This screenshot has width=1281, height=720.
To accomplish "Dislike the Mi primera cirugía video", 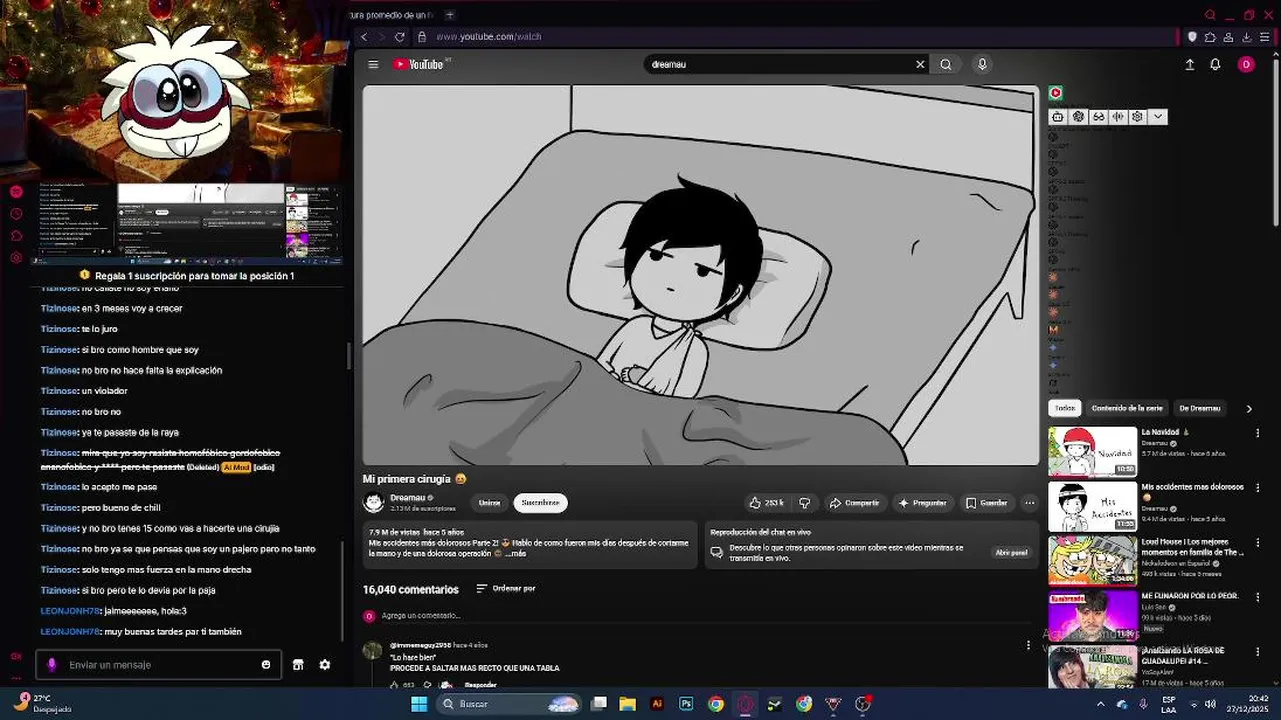I will tap(804, 503).
